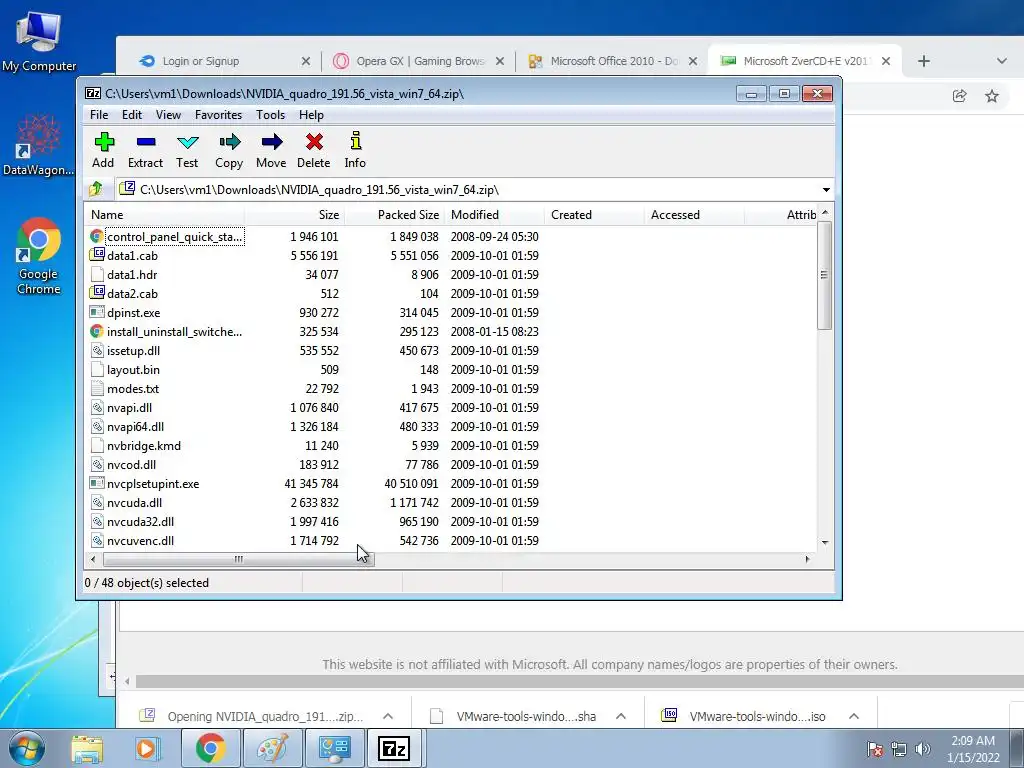This screenshot has width=1024, height=768.
Task: Open Windows Explorer in taskbar
Action: pyautogui.click(x=87, y=748)
